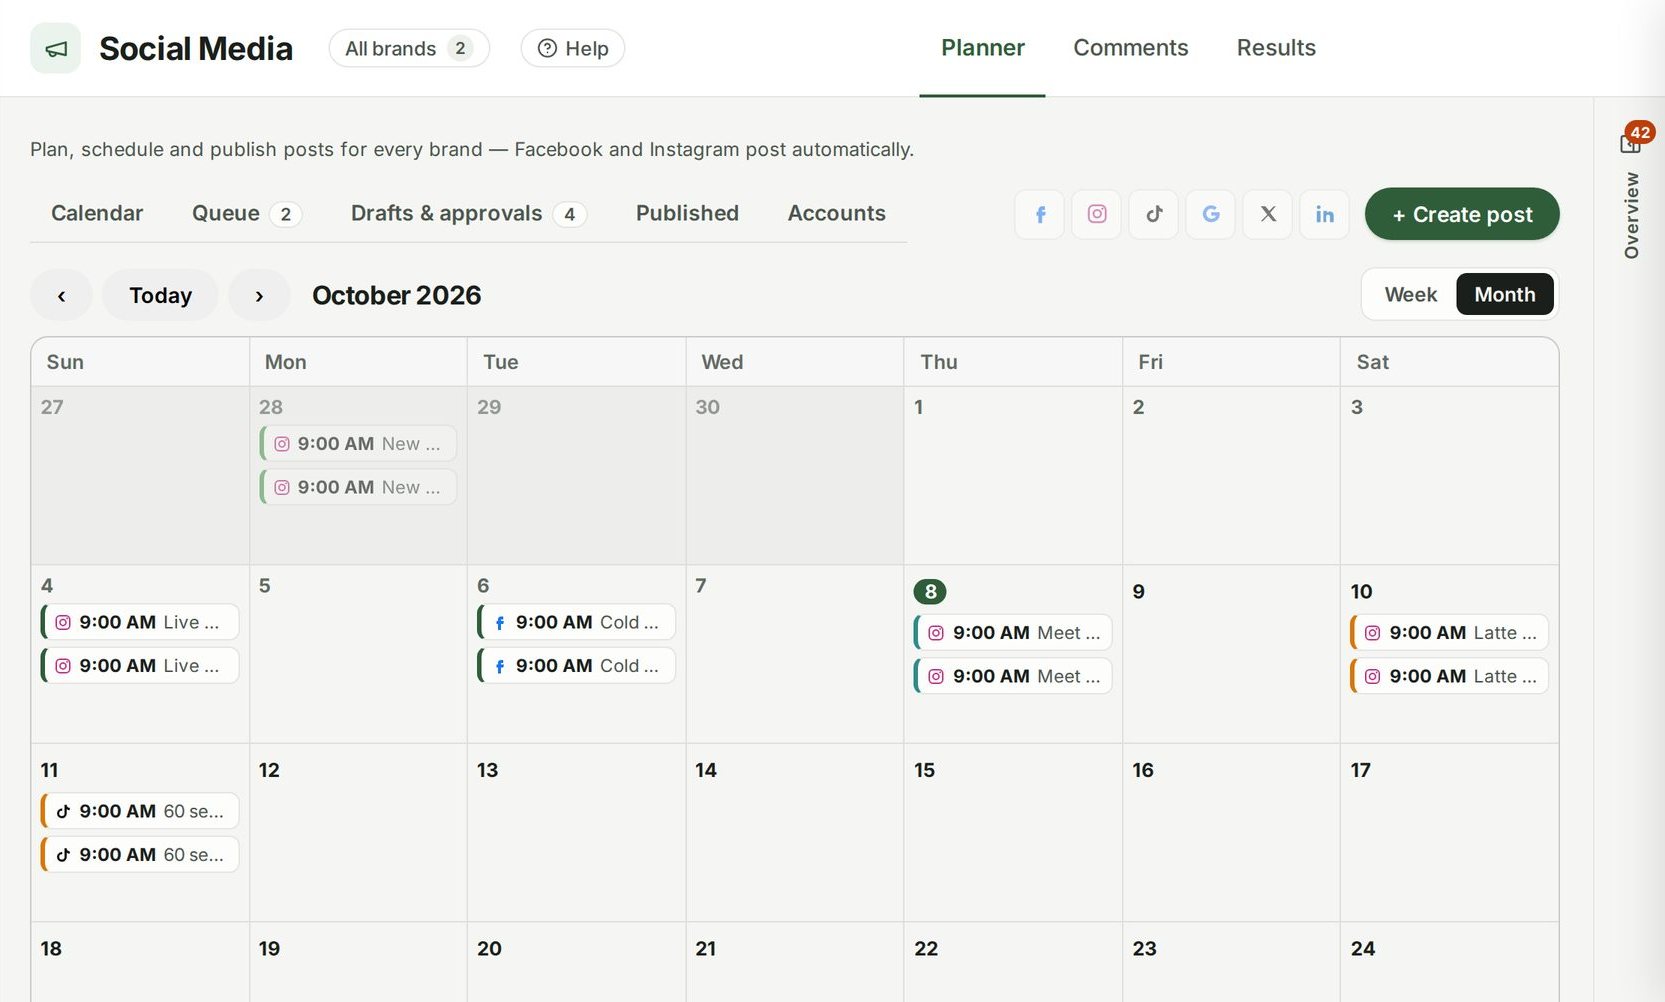Switch calendar to Month view
The height and width of the screenshot is (1002, 1665).
[x=1505, y=294]
